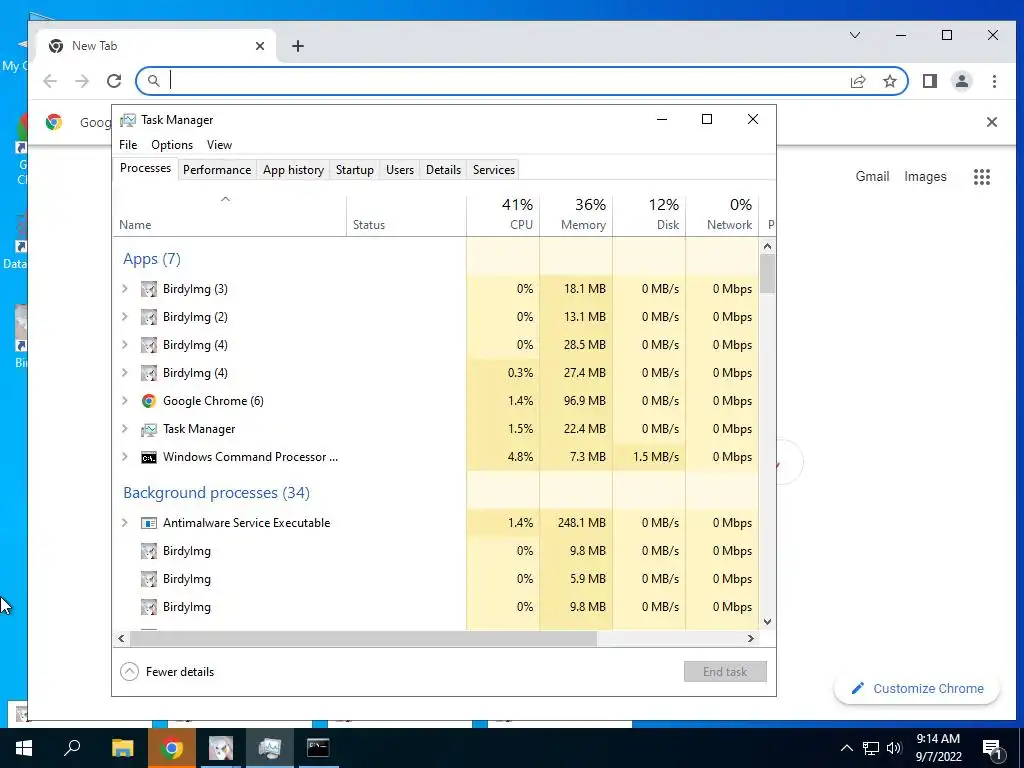Screen dimensions: 1024x768
Task: Click the Windows Command Processor icon
Action: (x=149, y=457)
